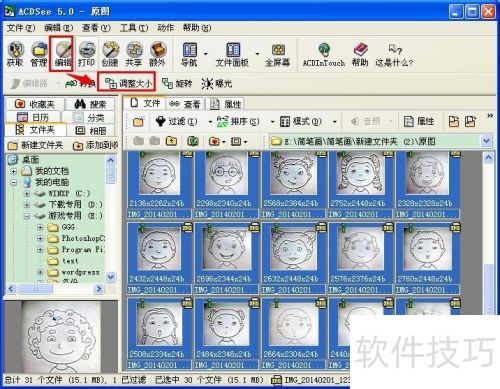Open the 编辑 (Edit) menu
Viewport: 500px width, 389px height.
tap(58, 28)
